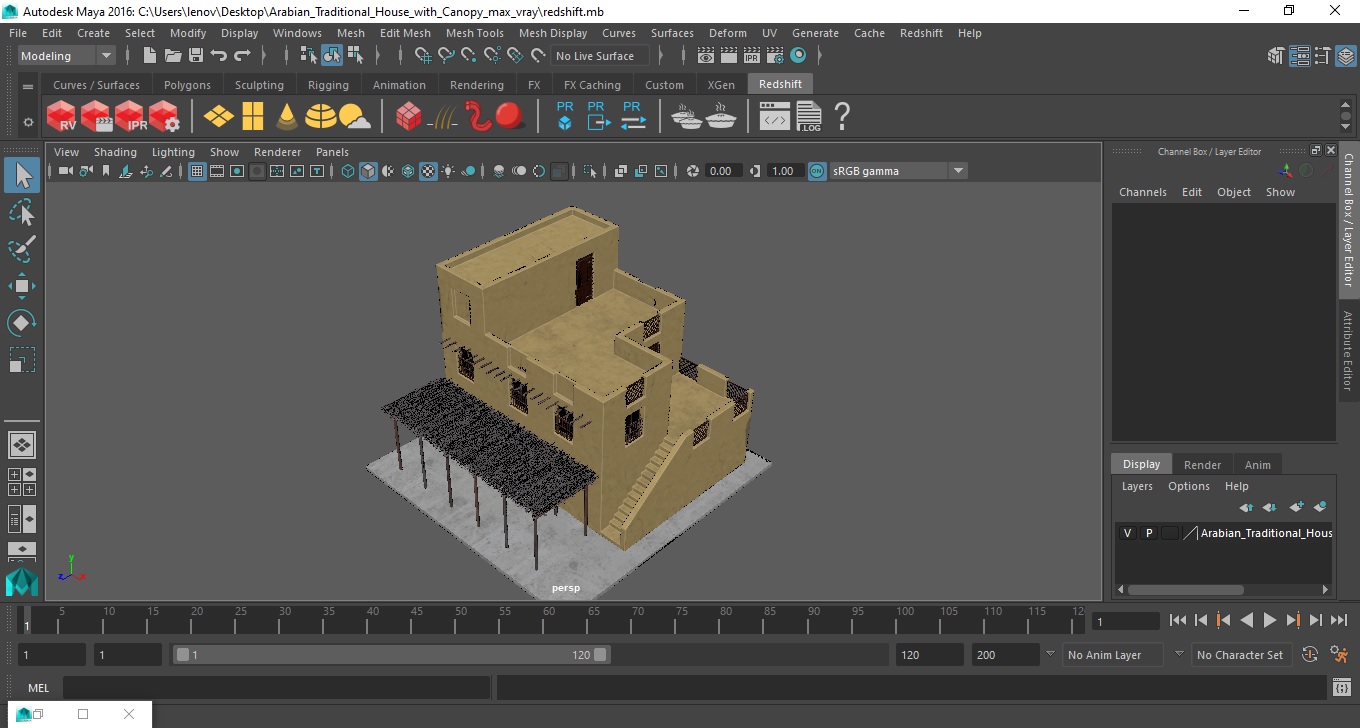
Task: Toggle single perspective view layout
Action: point(22,445)
